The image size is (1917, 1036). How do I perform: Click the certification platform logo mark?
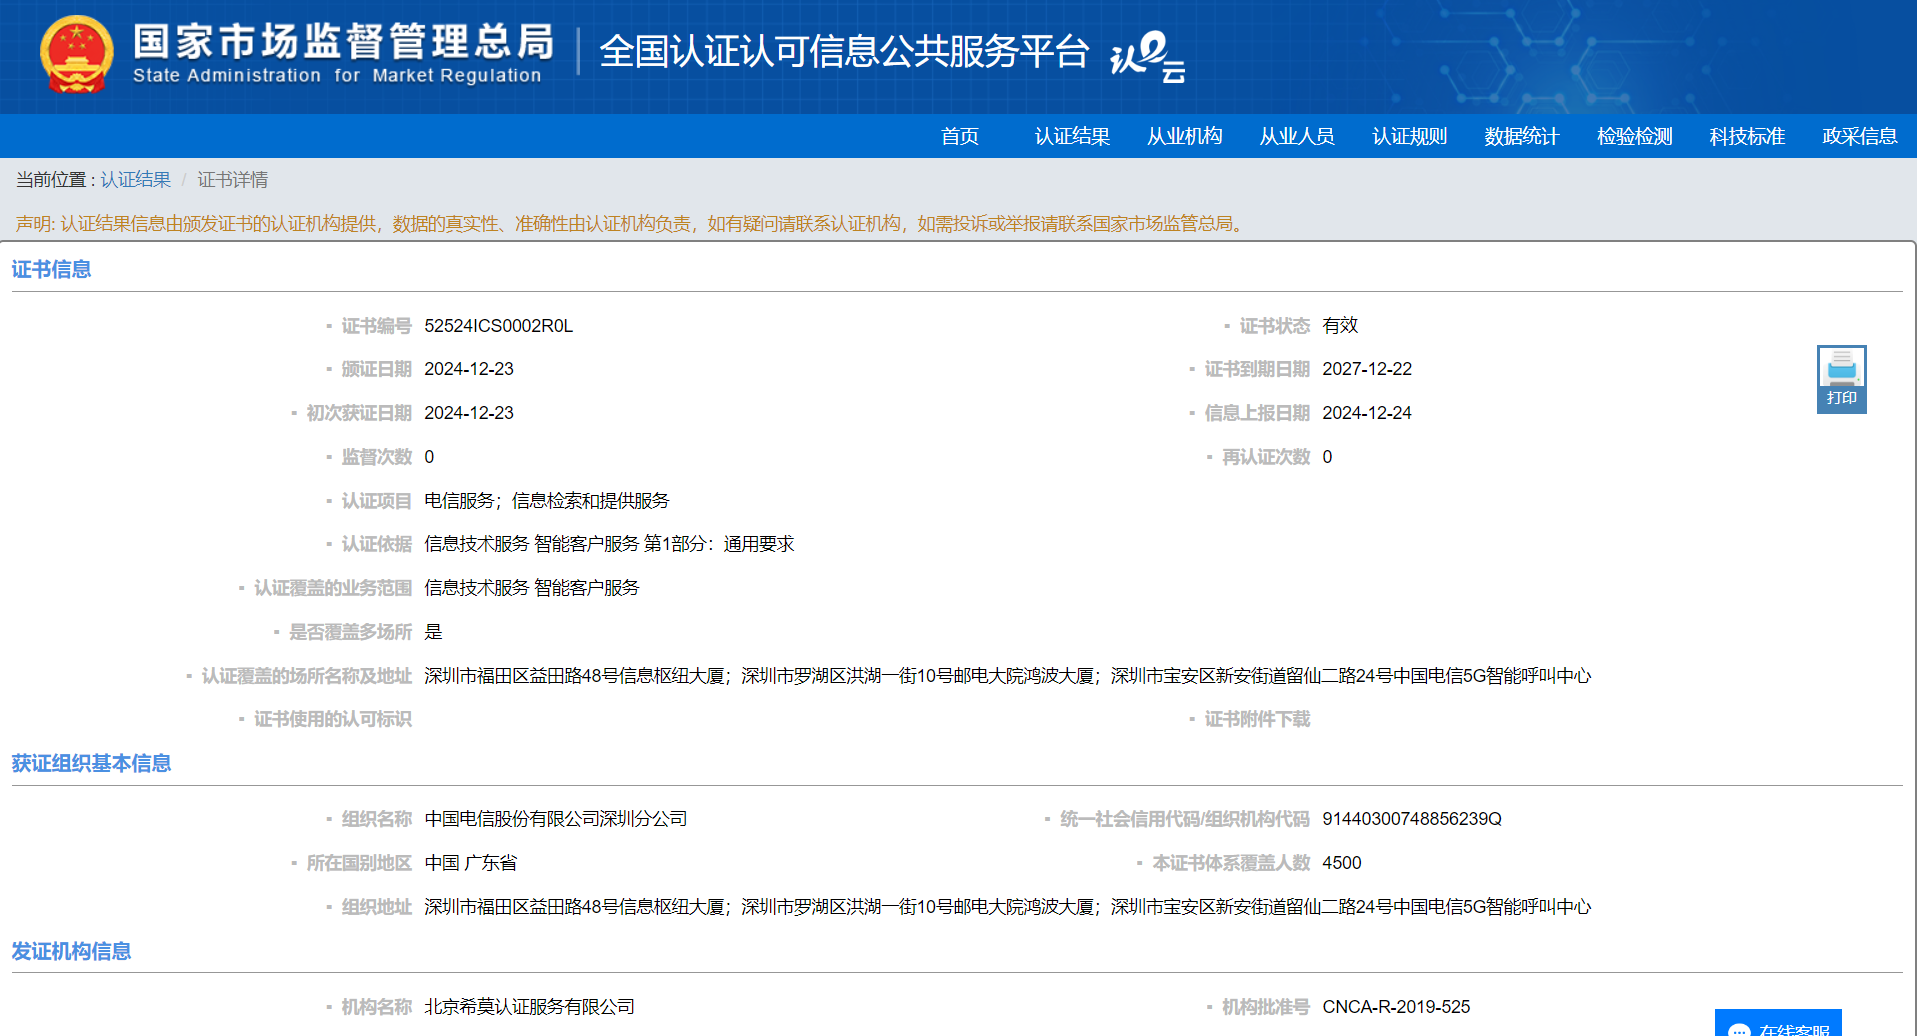(1147, 56)
